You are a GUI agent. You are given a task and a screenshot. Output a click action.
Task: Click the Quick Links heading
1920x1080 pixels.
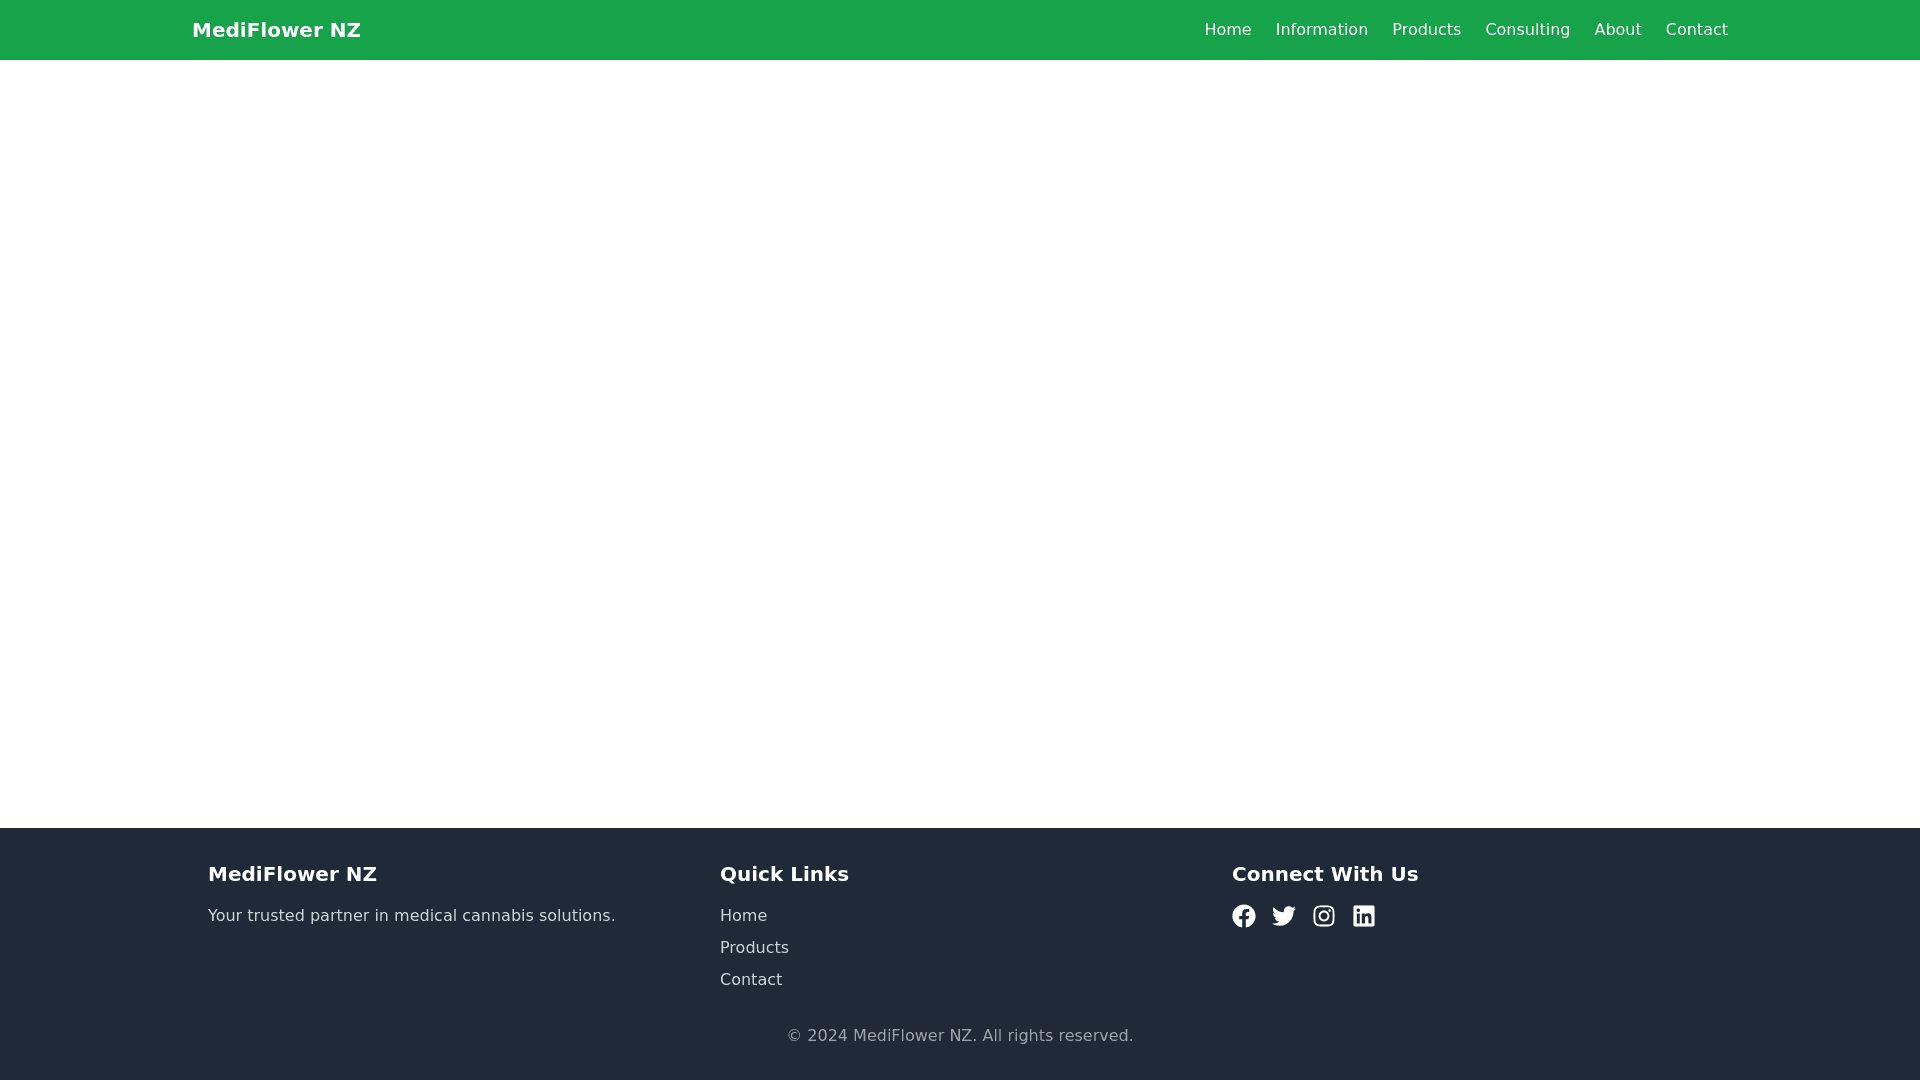pos(784,873)
